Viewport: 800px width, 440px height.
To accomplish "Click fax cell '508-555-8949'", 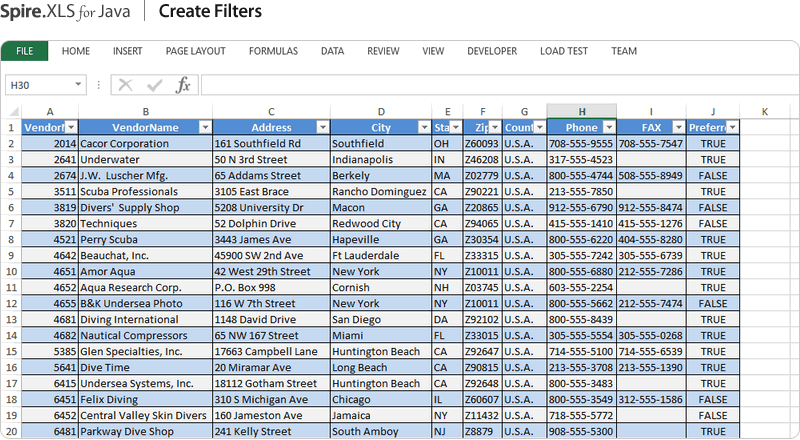I will 651,176.
